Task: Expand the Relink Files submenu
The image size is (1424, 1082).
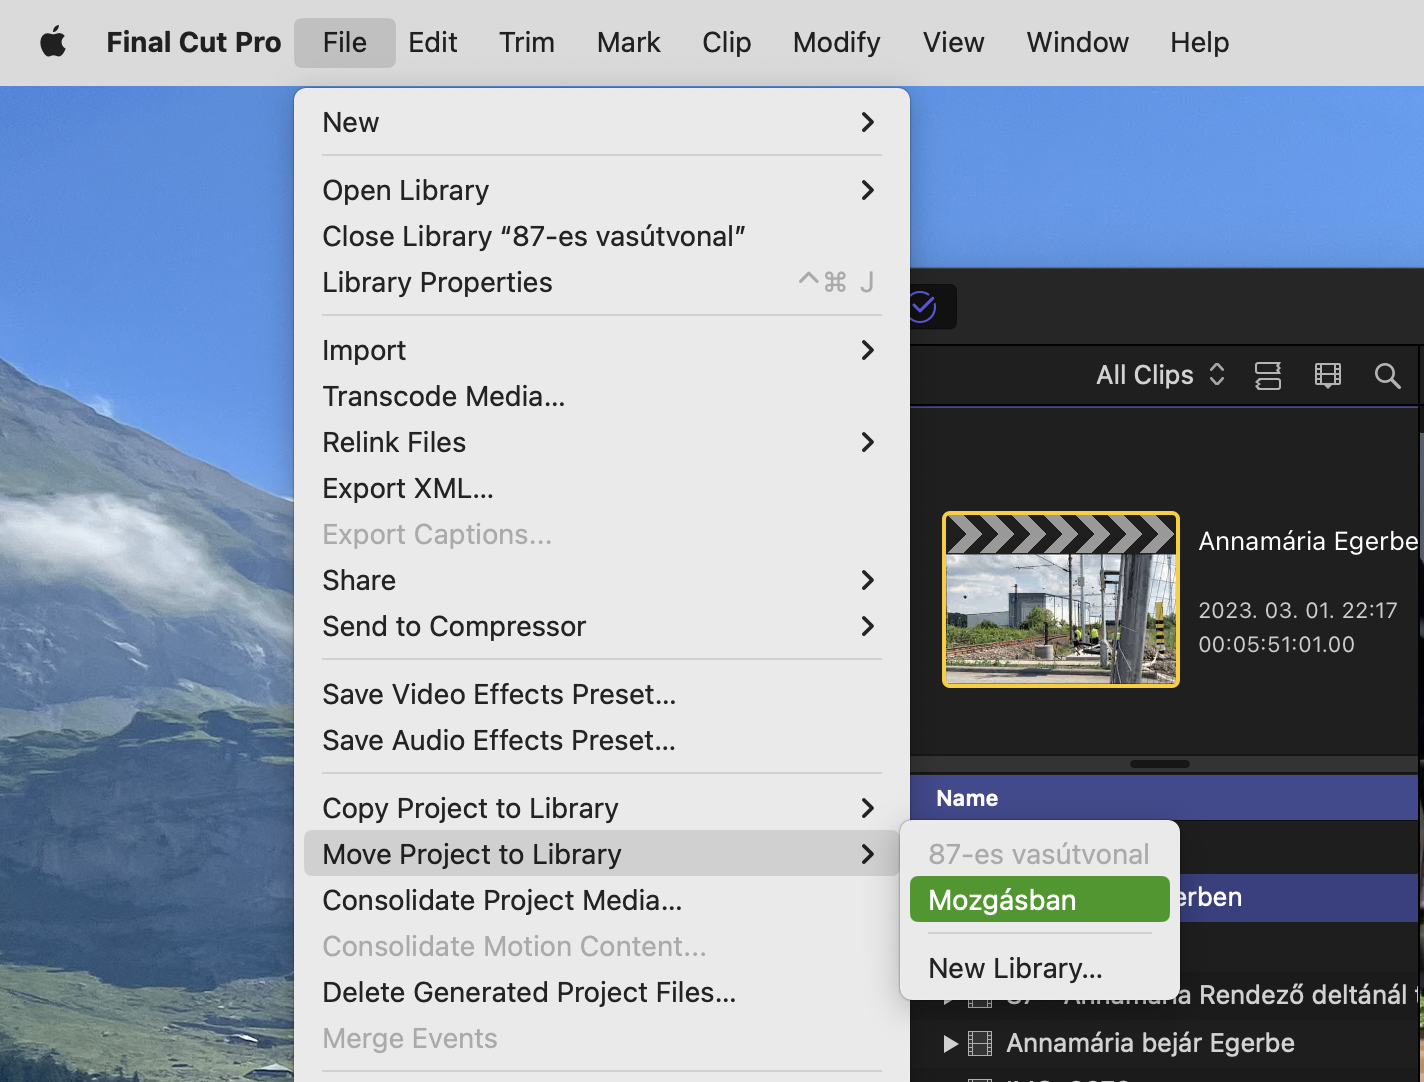Action: pos(602,442)
